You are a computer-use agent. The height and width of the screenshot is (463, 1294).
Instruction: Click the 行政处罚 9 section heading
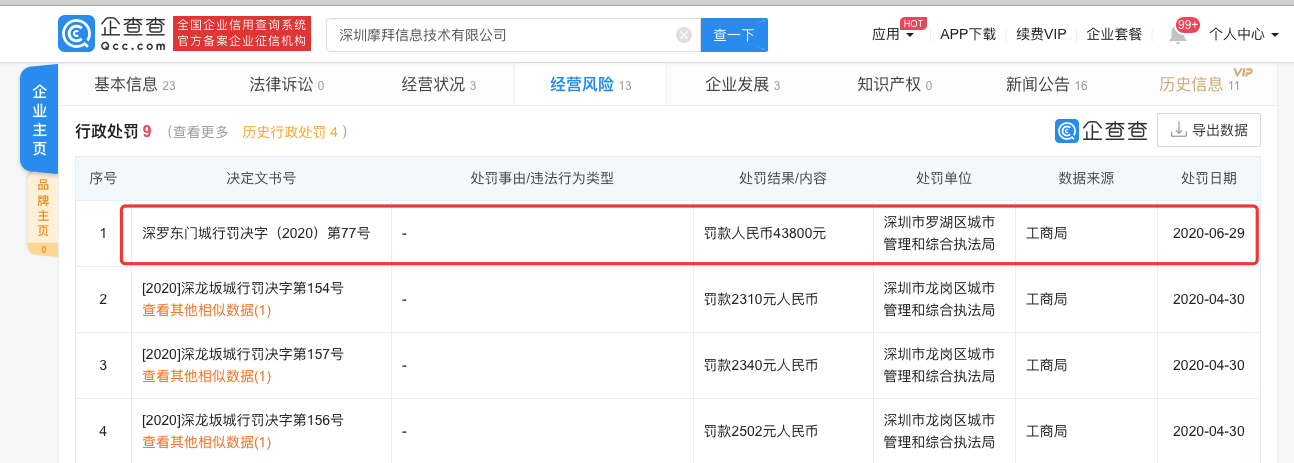coord(113,131)
